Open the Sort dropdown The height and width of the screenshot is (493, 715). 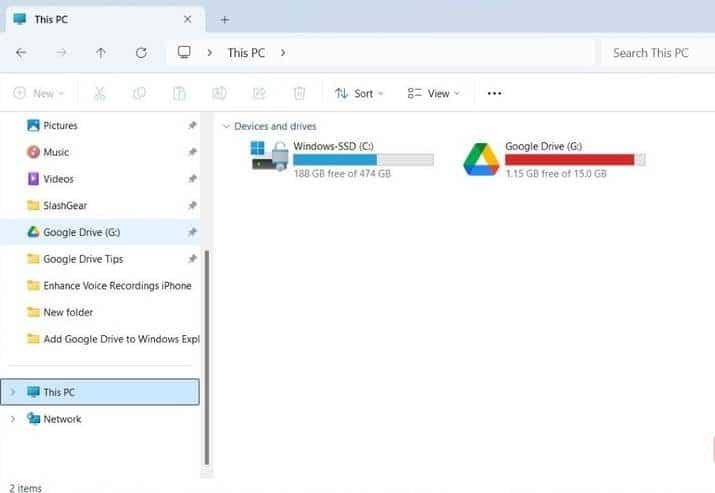click(359, 93)
